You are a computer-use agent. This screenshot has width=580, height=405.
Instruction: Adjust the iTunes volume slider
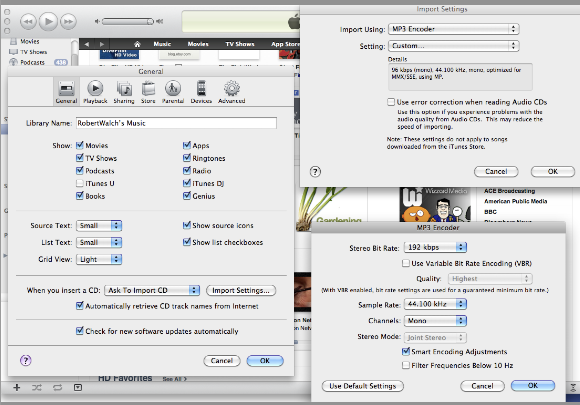[128, 21]
